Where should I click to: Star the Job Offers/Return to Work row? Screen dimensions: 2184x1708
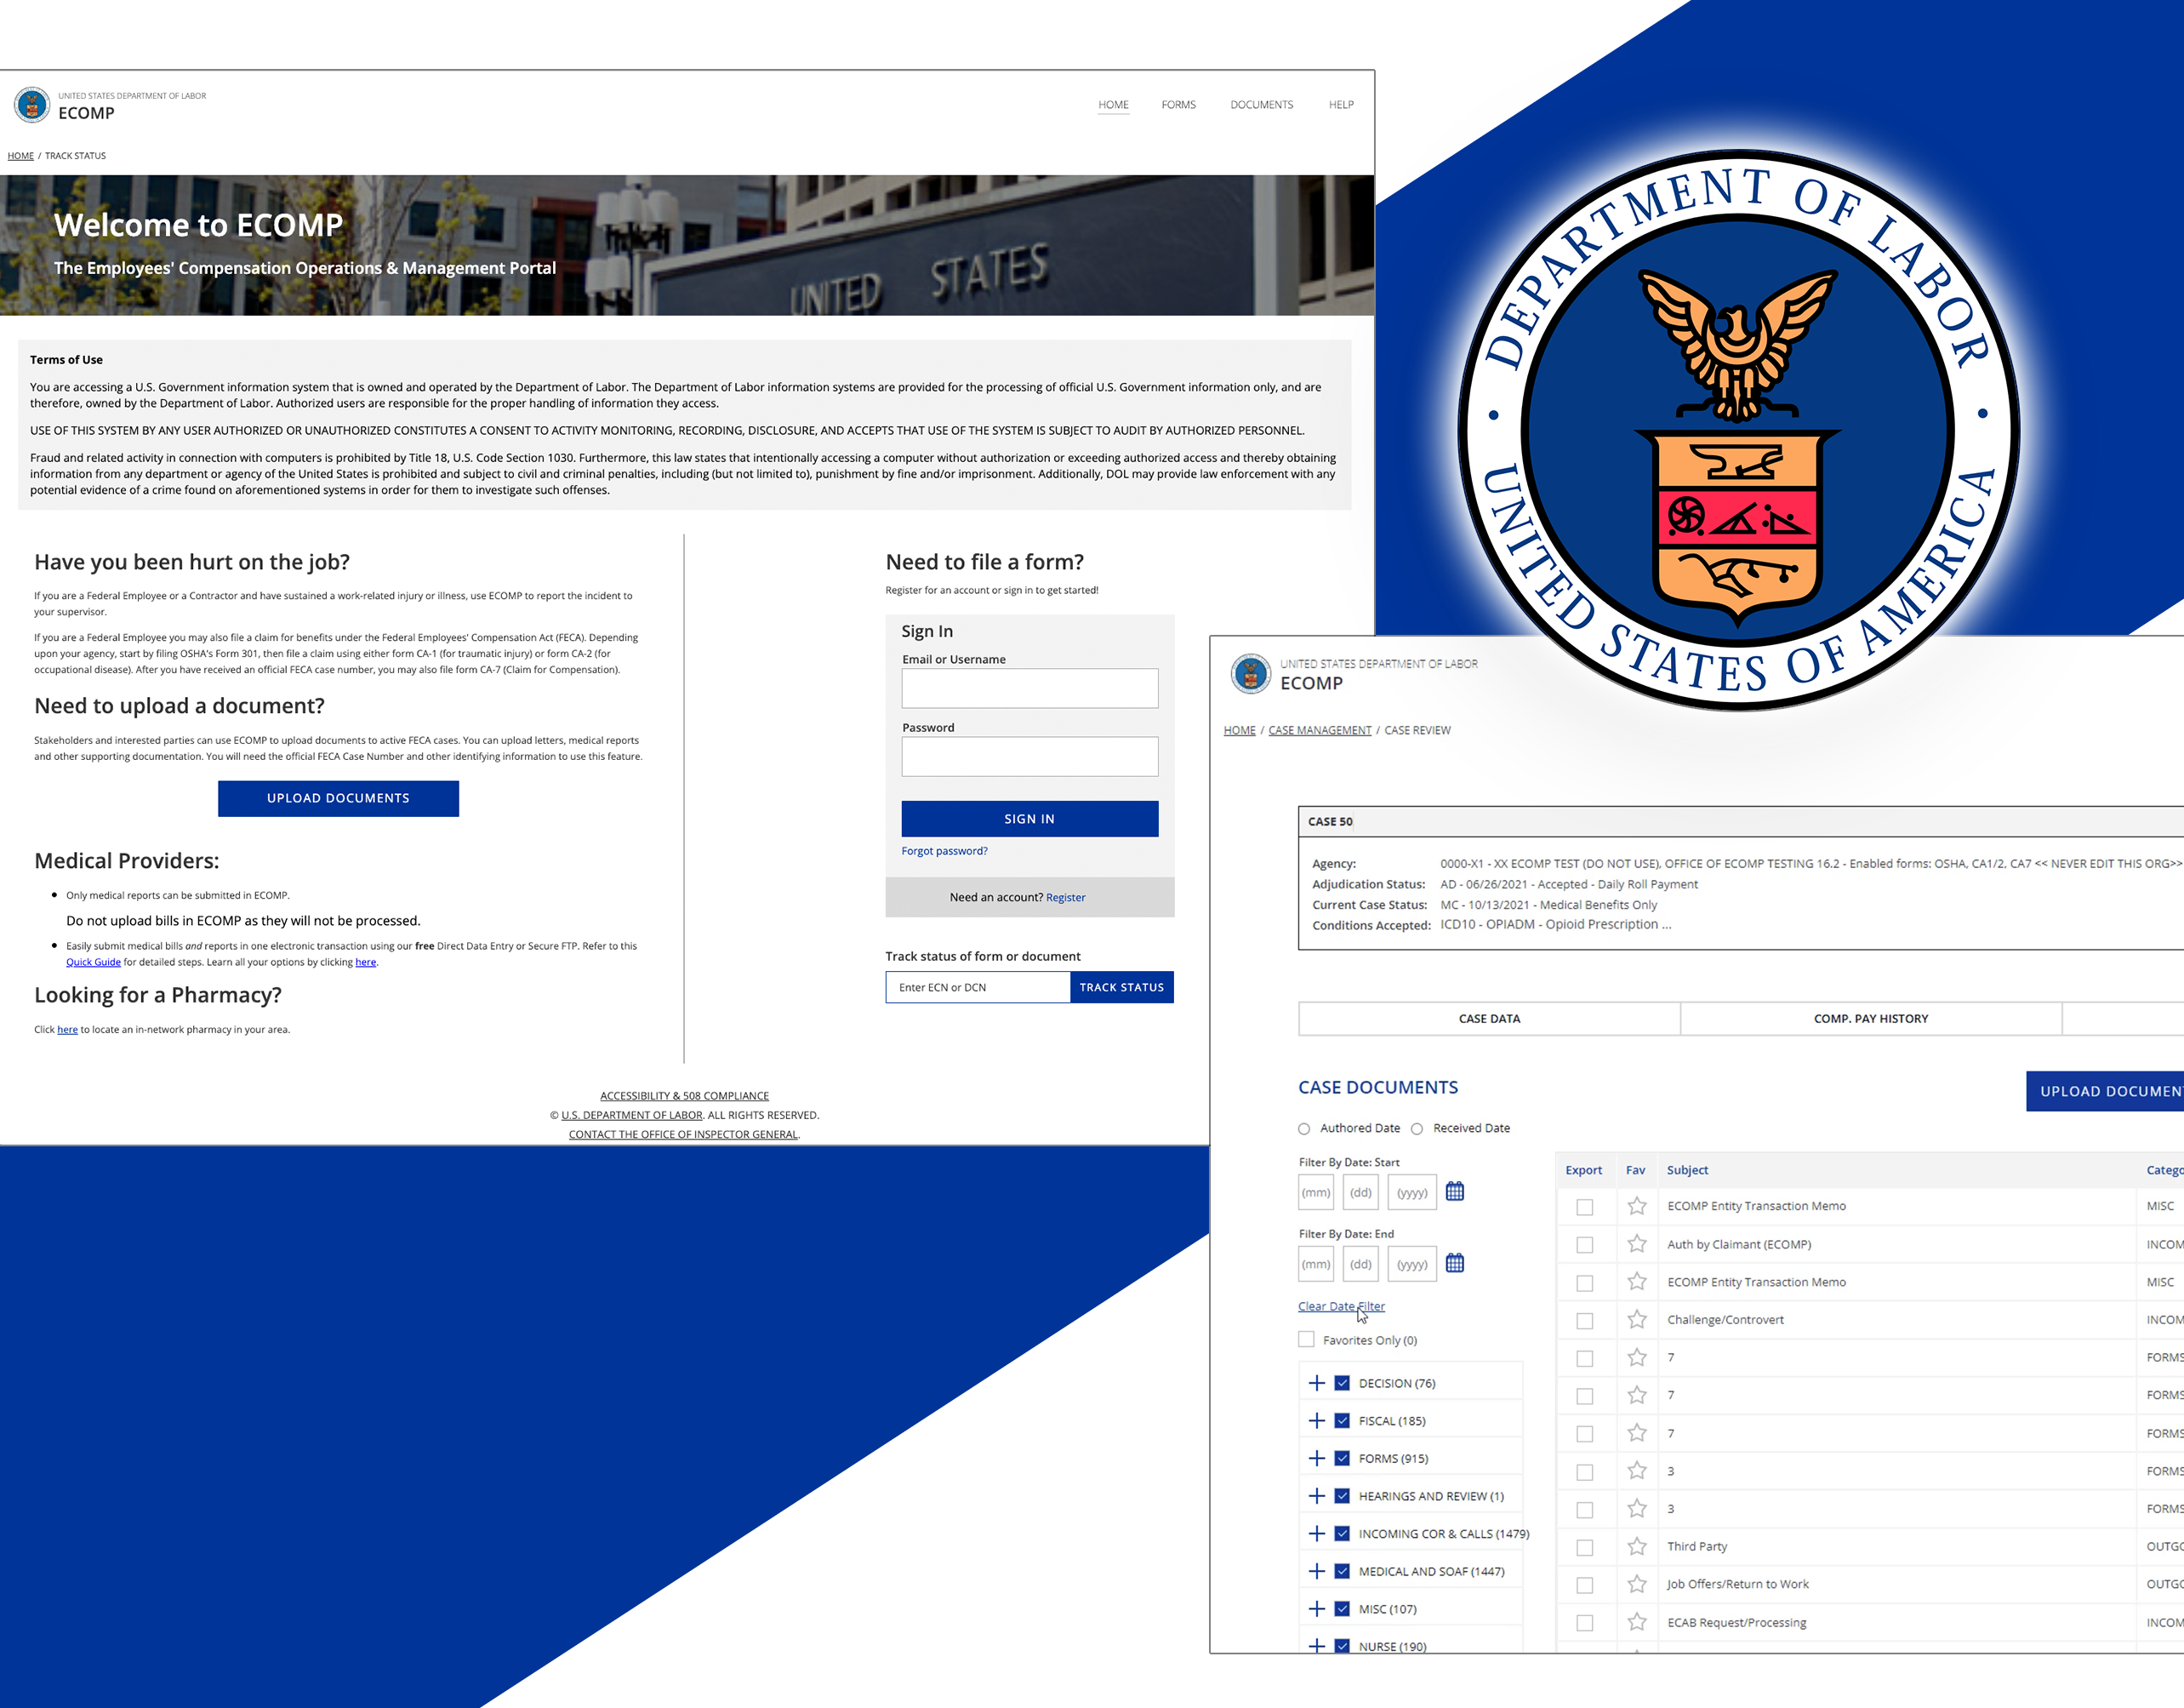[x=1636, y=1585]
